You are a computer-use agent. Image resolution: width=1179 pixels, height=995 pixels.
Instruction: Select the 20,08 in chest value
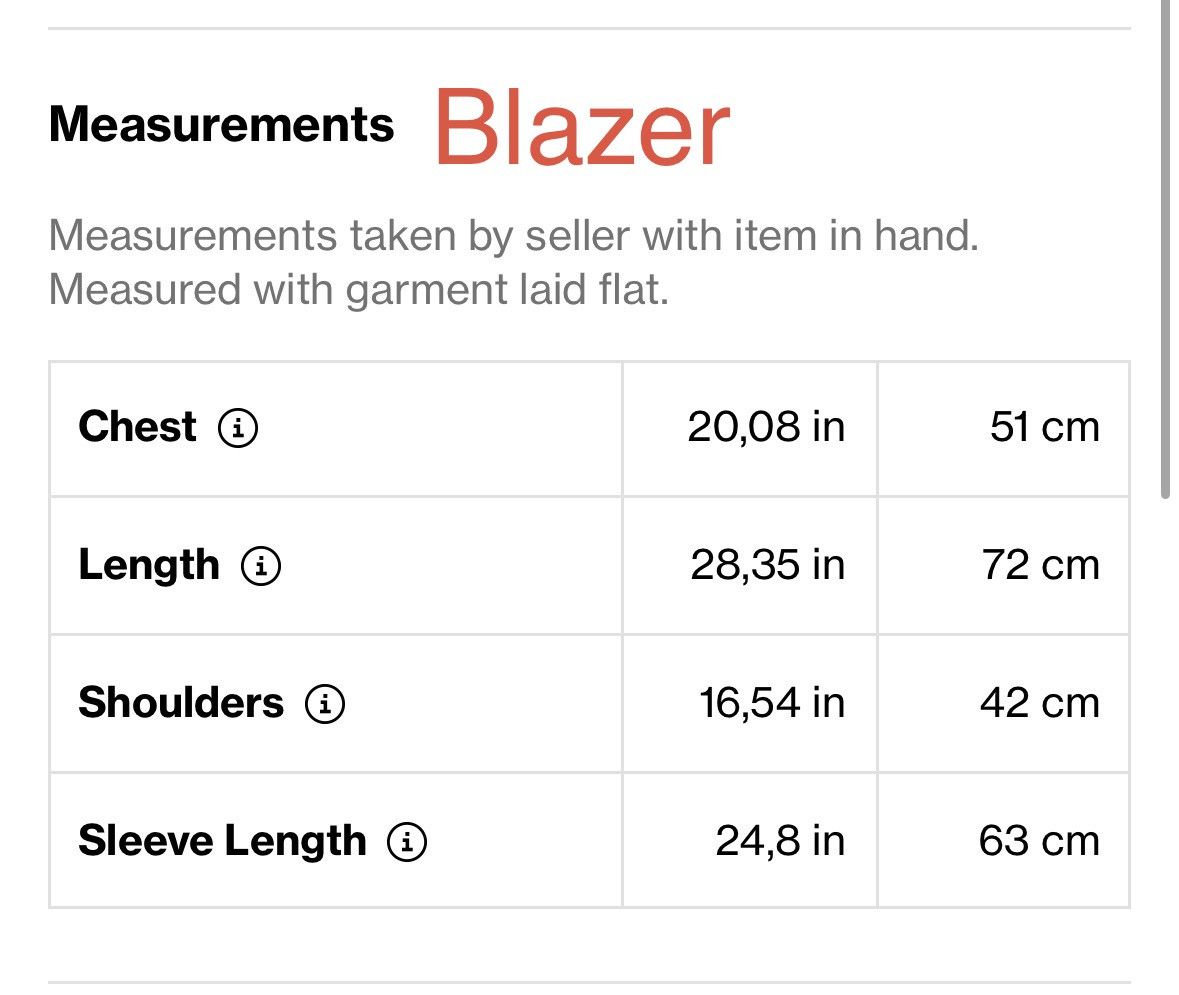pyautogui.click(x=766, y=427)
